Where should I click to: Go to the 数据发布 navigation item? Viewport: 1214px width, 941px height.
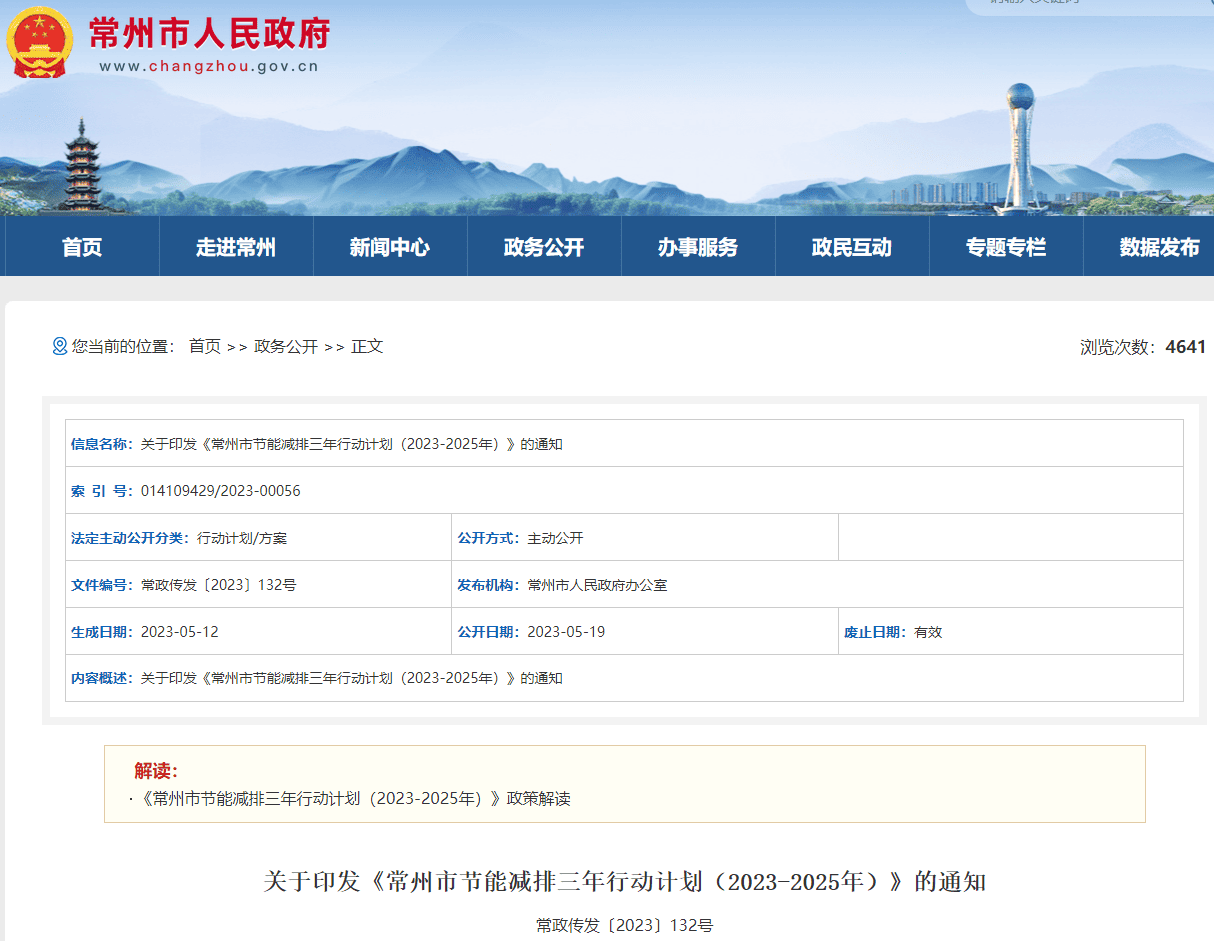[1158, 247]
